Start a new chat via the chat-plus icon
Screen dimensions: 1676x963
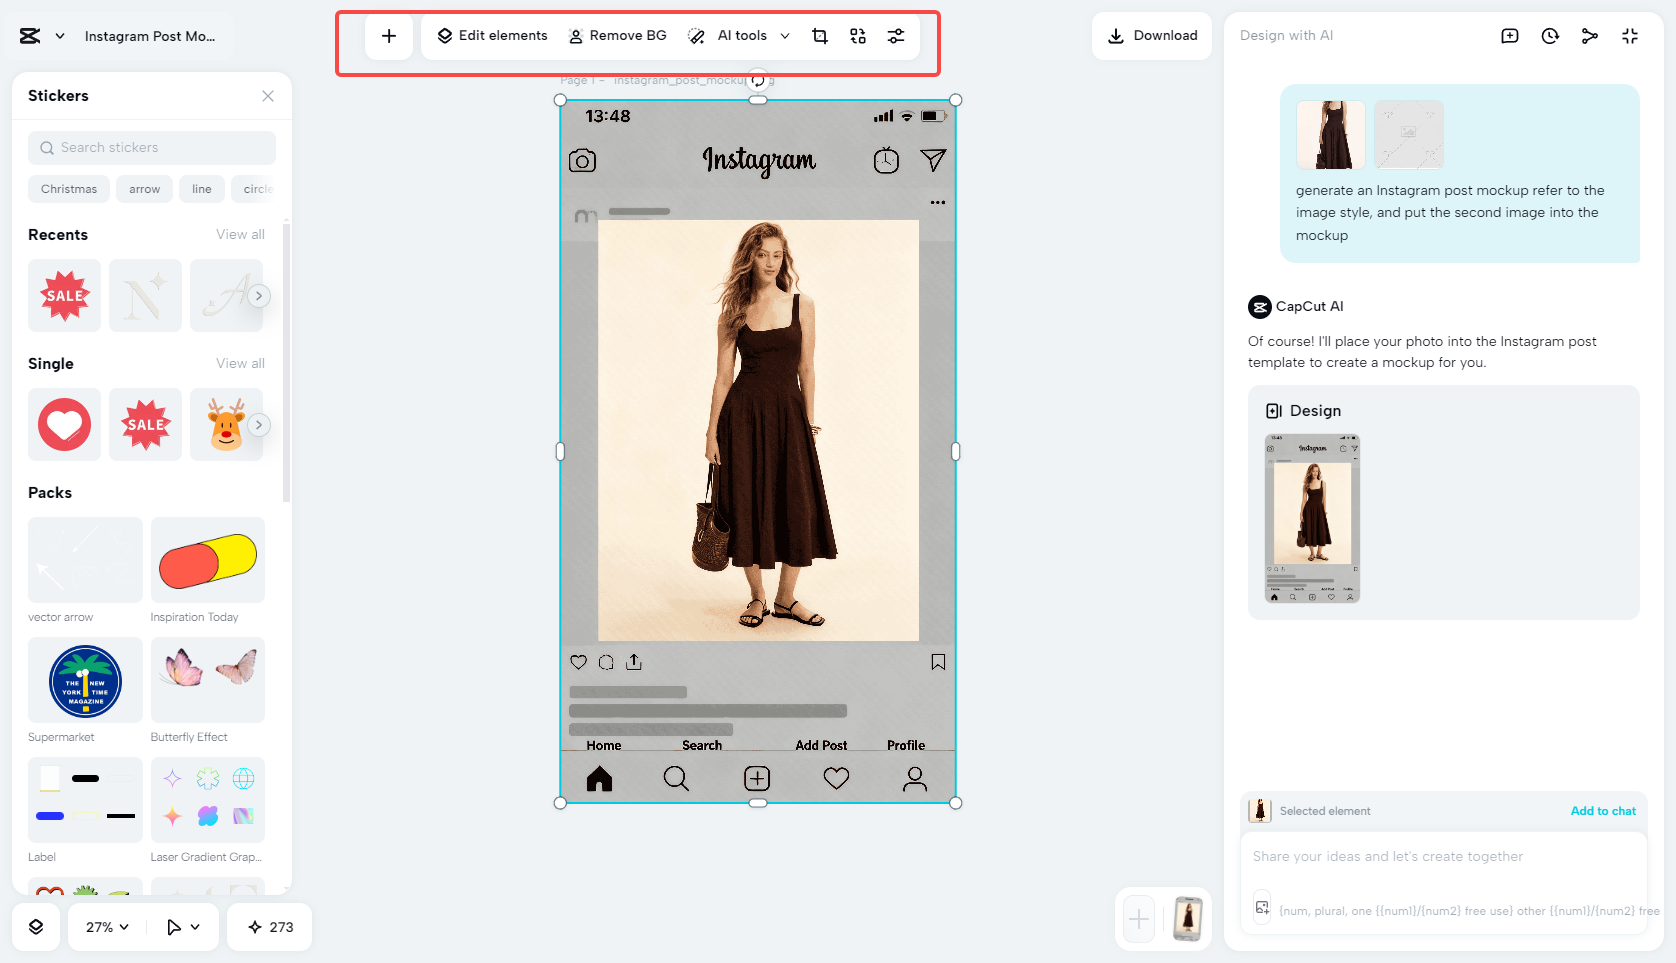click(x=1510, y=35)
